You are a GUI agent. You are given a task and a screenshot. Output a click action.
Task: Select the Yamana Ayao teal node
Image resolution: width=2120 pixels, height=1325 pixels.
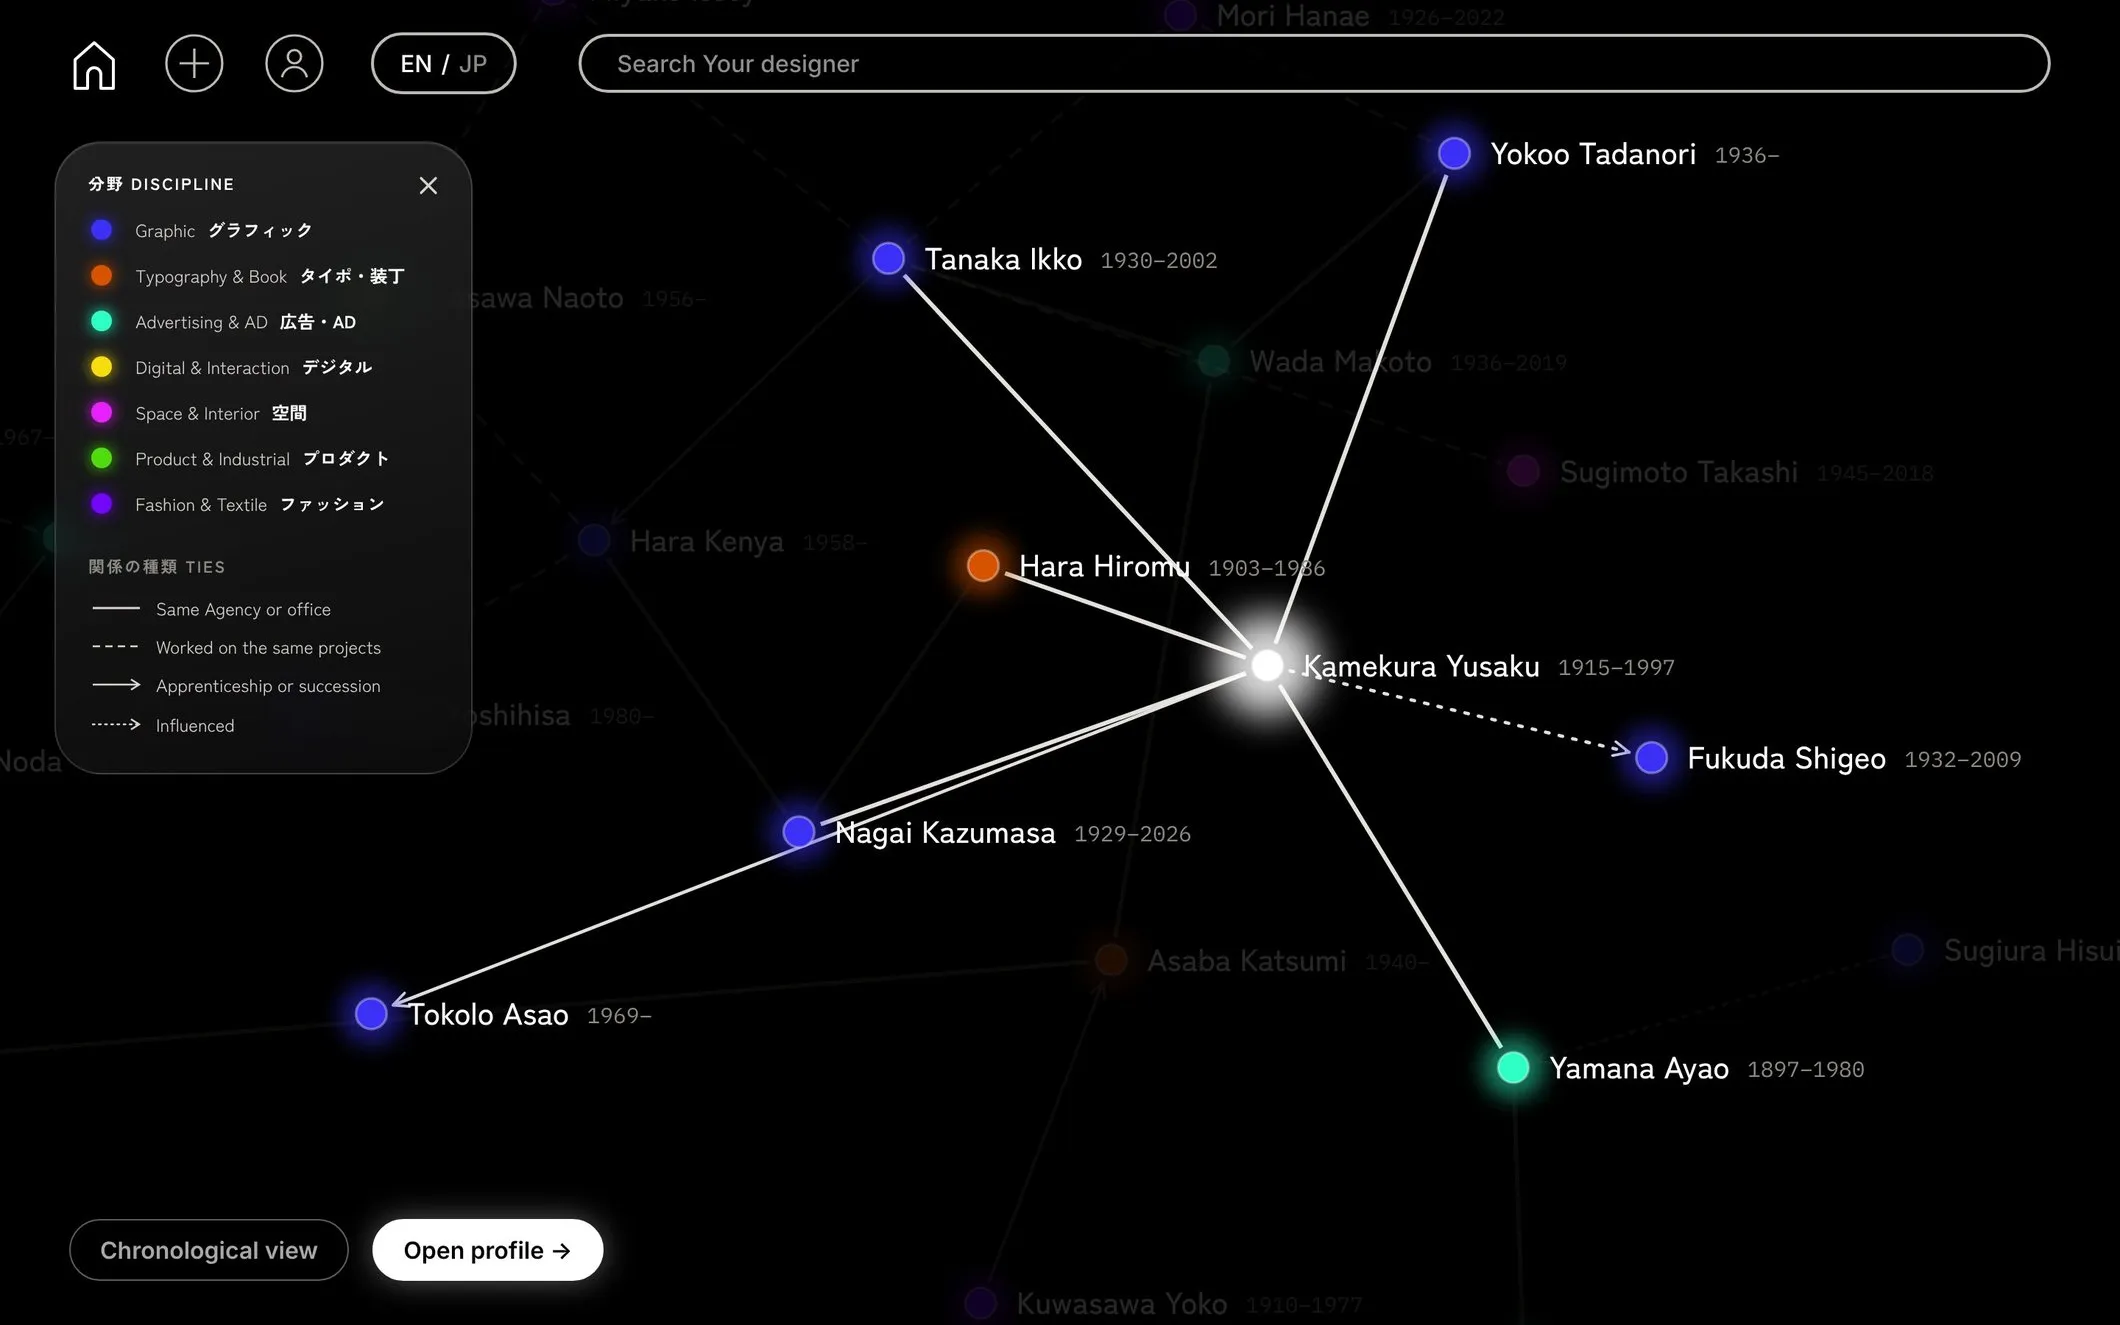point(1513,1067)
